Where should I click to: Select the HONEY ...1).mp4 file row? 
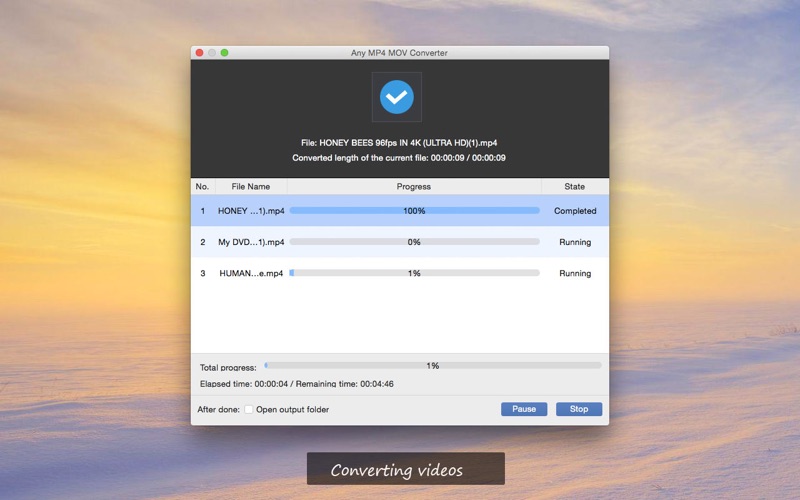click(251, 211)
